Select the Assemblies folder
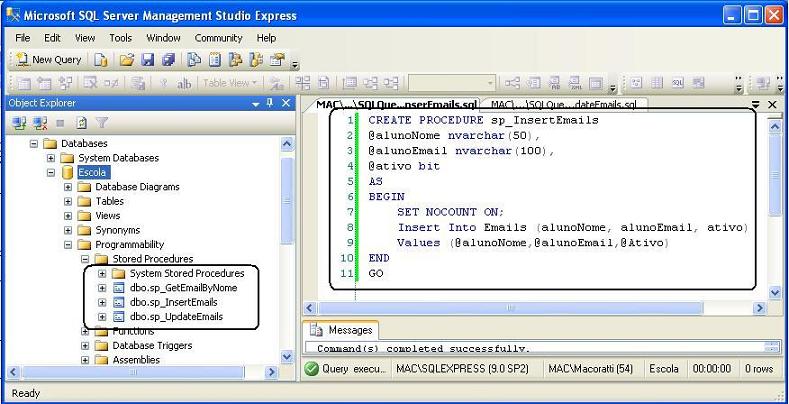This screenshot has height=404, width=789. [x=136, y=360]
